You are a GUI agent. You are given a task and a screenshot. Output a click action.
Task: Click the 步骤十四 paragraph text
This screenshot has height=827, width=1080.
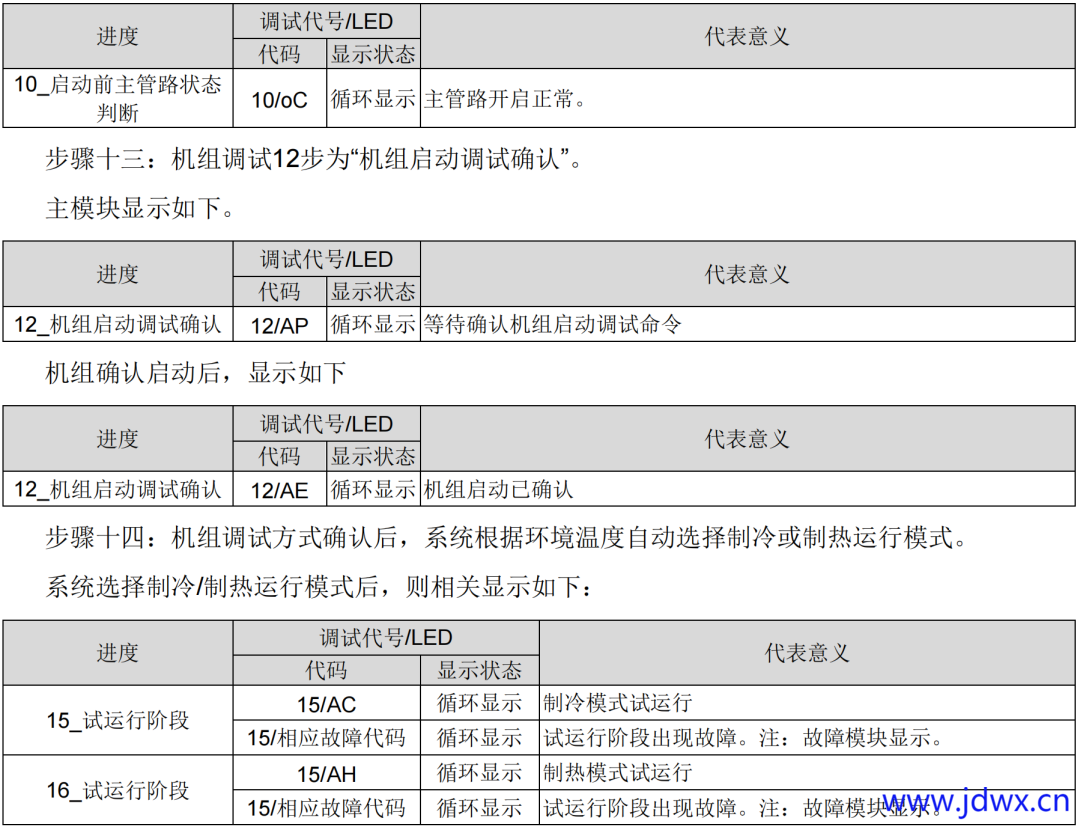point(506,539)
